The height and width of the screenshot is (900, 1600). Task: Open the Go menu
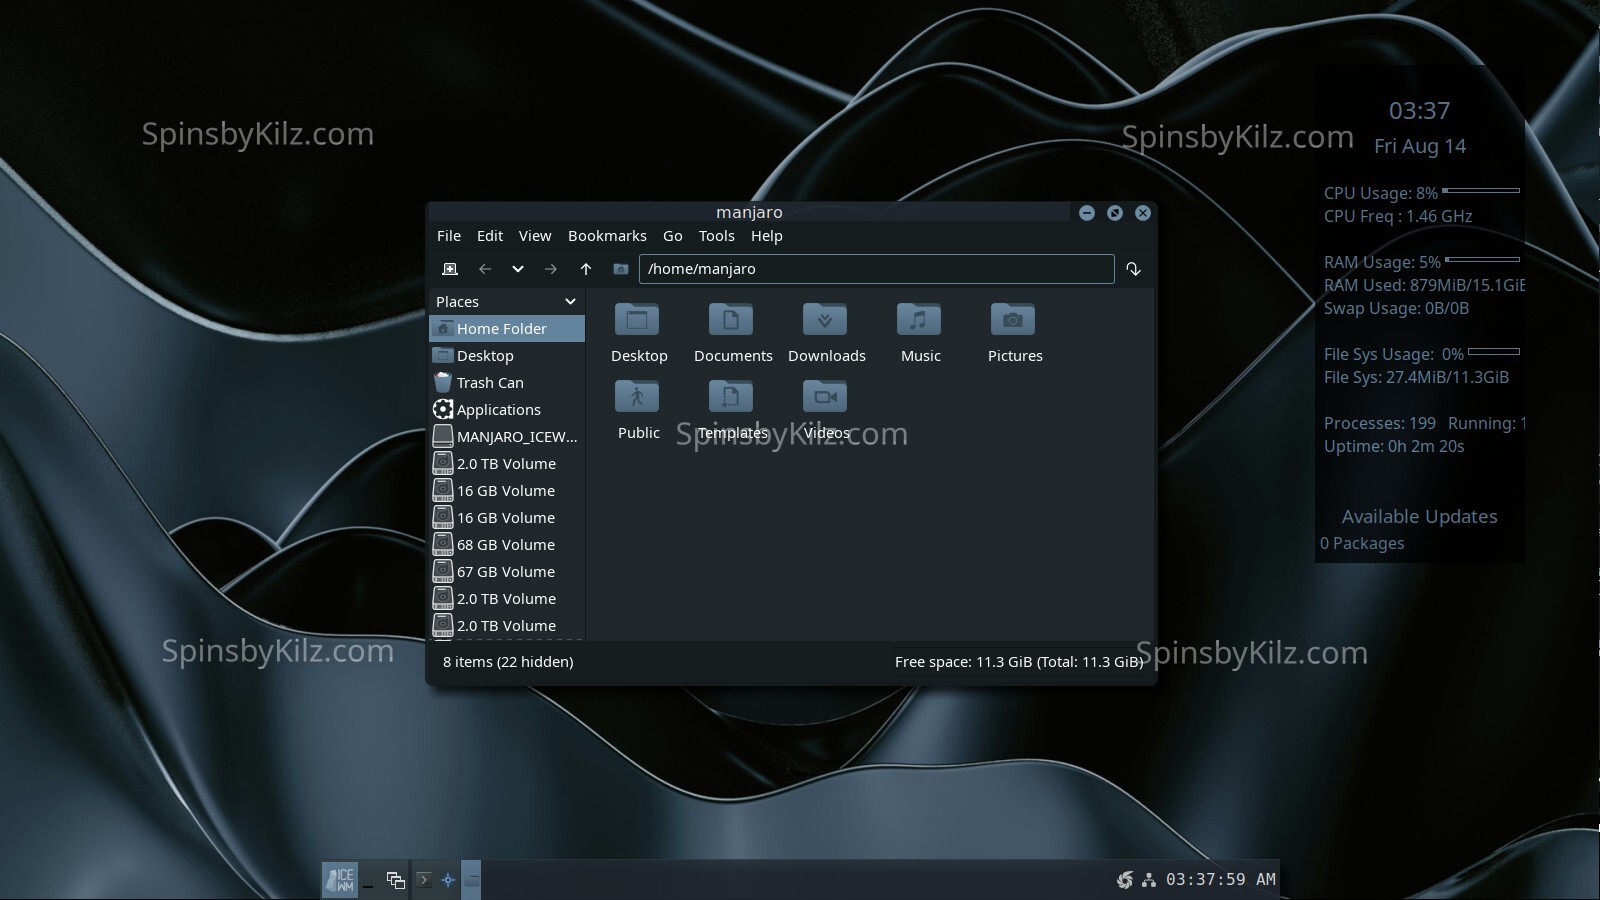[673, 236]
